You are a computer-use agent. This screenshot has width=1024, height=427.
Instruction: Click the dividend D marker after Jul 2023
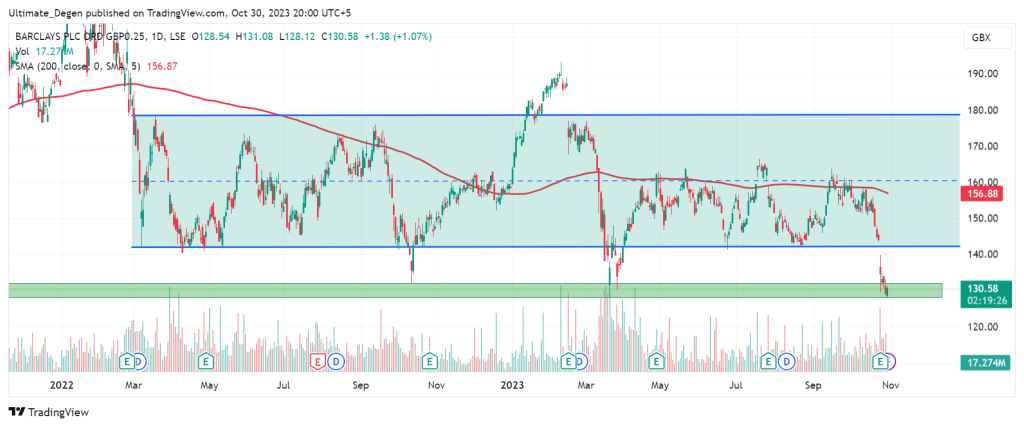click(788, 360)
